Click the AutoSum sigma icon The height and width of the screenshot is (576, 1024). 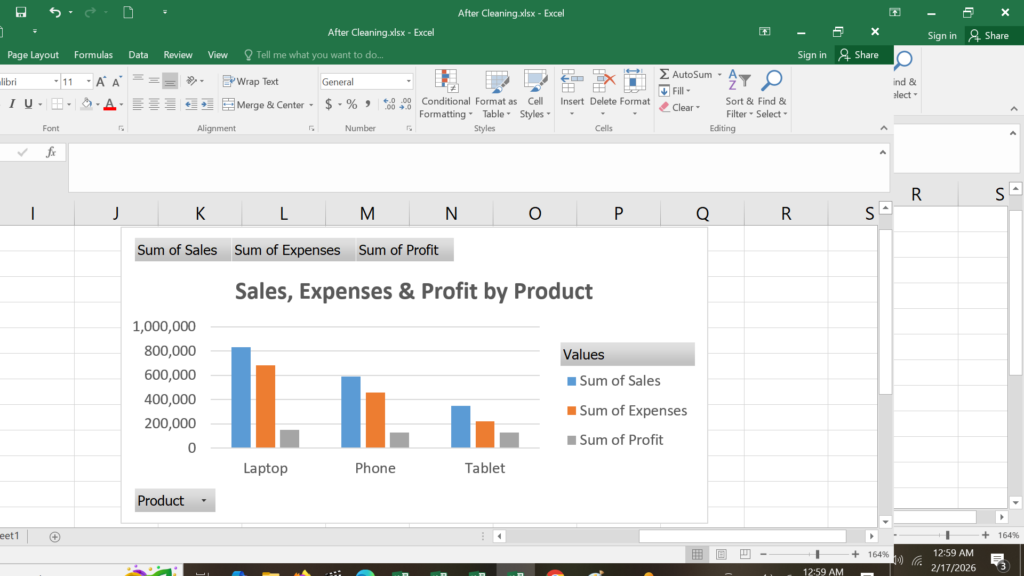[664, 74]
